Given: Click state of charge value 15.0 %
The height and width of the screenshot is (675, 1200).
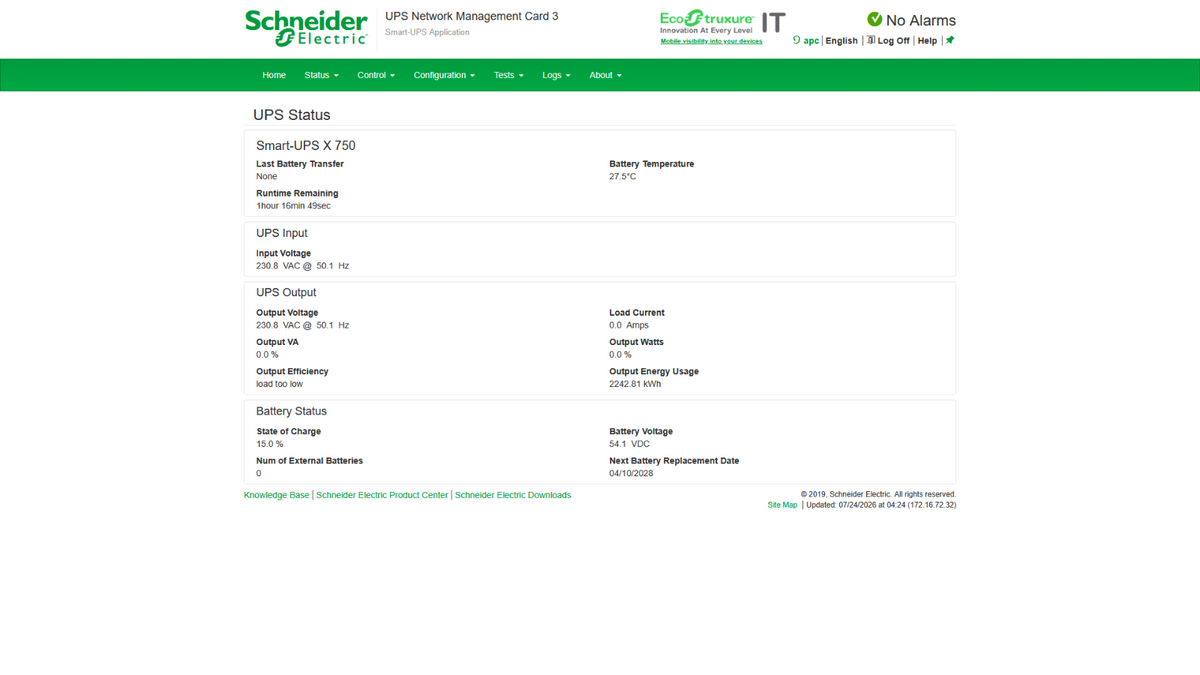Looking at the screenshot, I should 269,444.
